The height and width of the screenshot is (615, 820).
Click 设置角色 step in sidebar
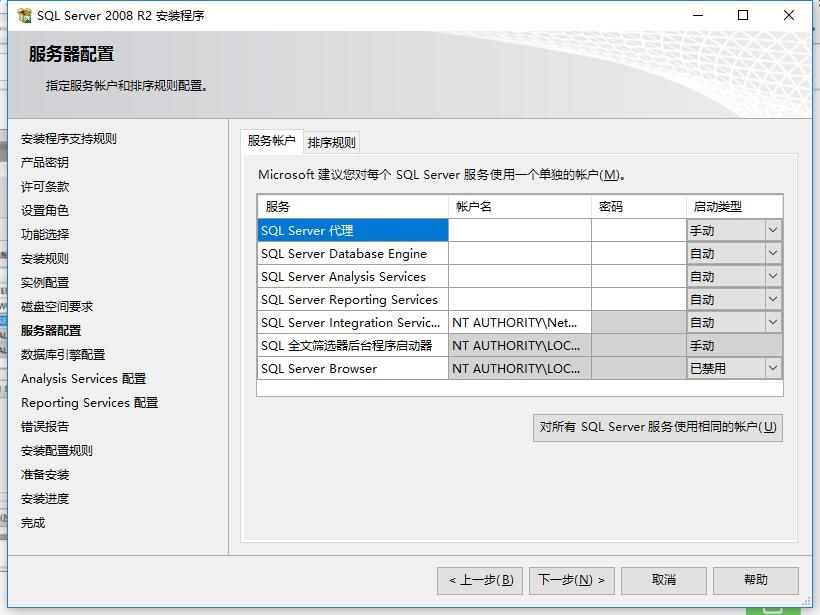coord(44,210)
